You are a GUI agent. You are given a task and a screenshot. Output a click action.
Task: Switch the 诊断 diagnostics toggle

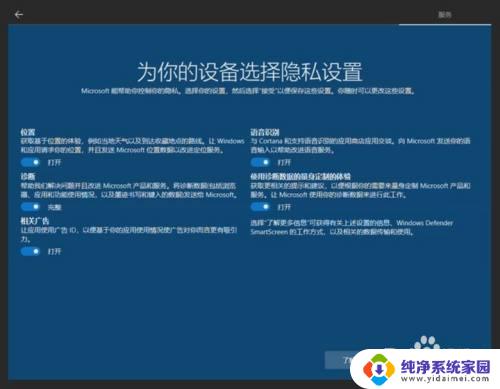tap(30, 207)
